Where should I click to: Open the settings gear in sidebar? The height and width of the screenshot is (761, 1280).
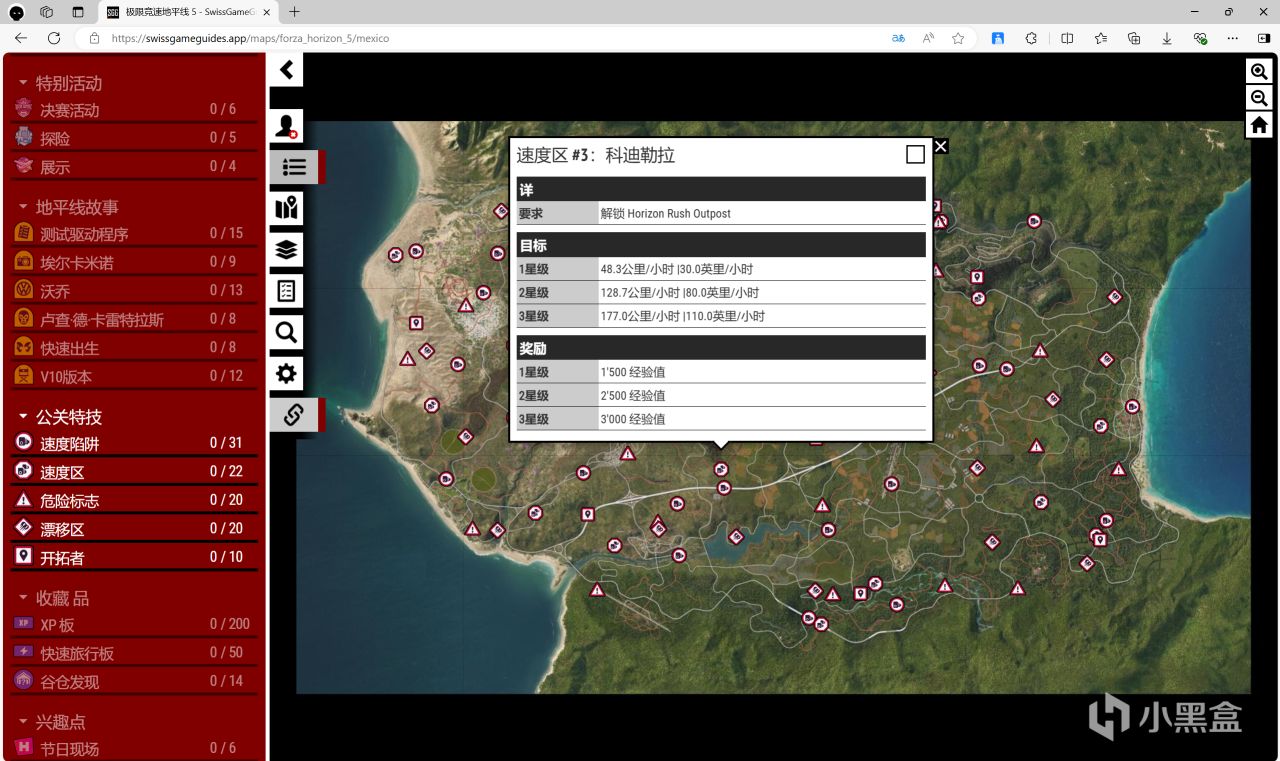(287, 374)
